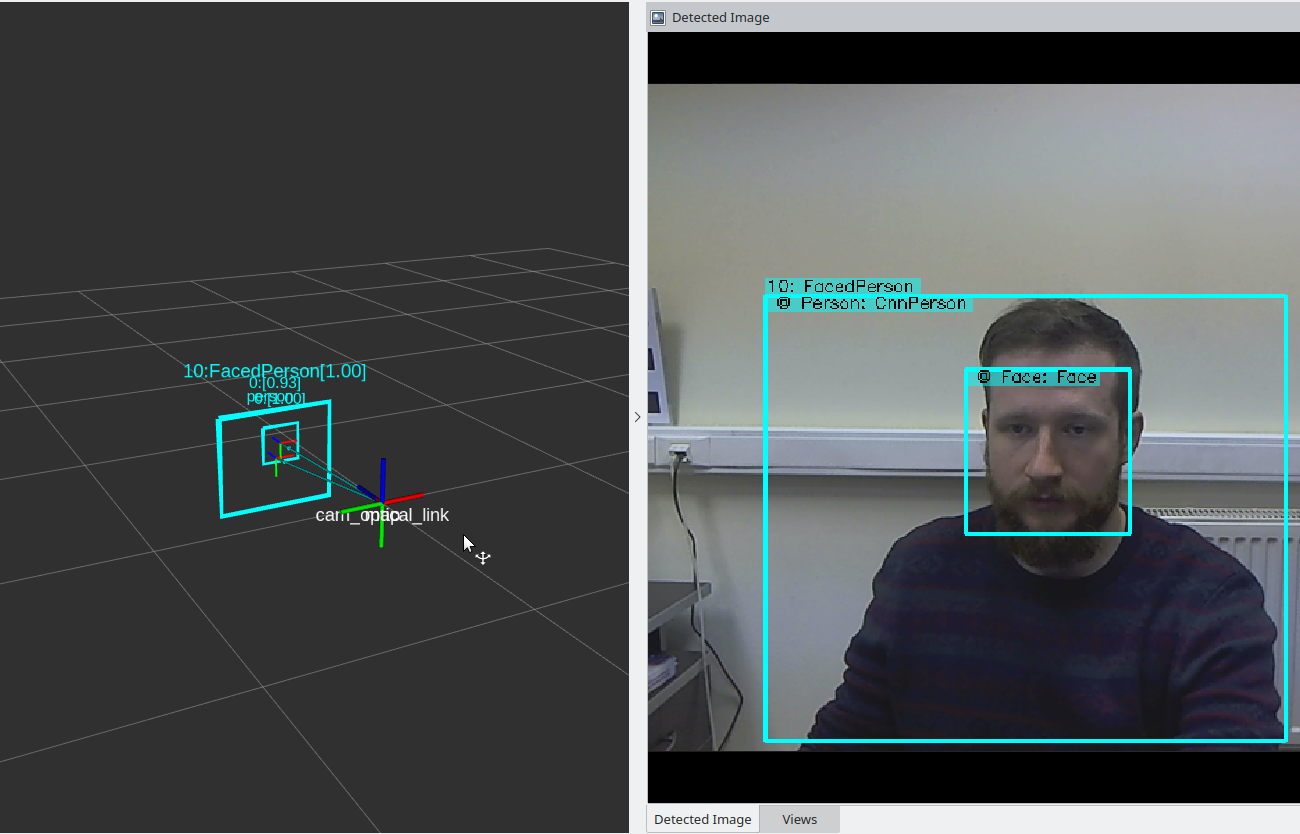This screenshot has height=834, width=1300.
Task: Click the "10:FacedPerson[1.00]" marker label
Action: tap(274, 370)
